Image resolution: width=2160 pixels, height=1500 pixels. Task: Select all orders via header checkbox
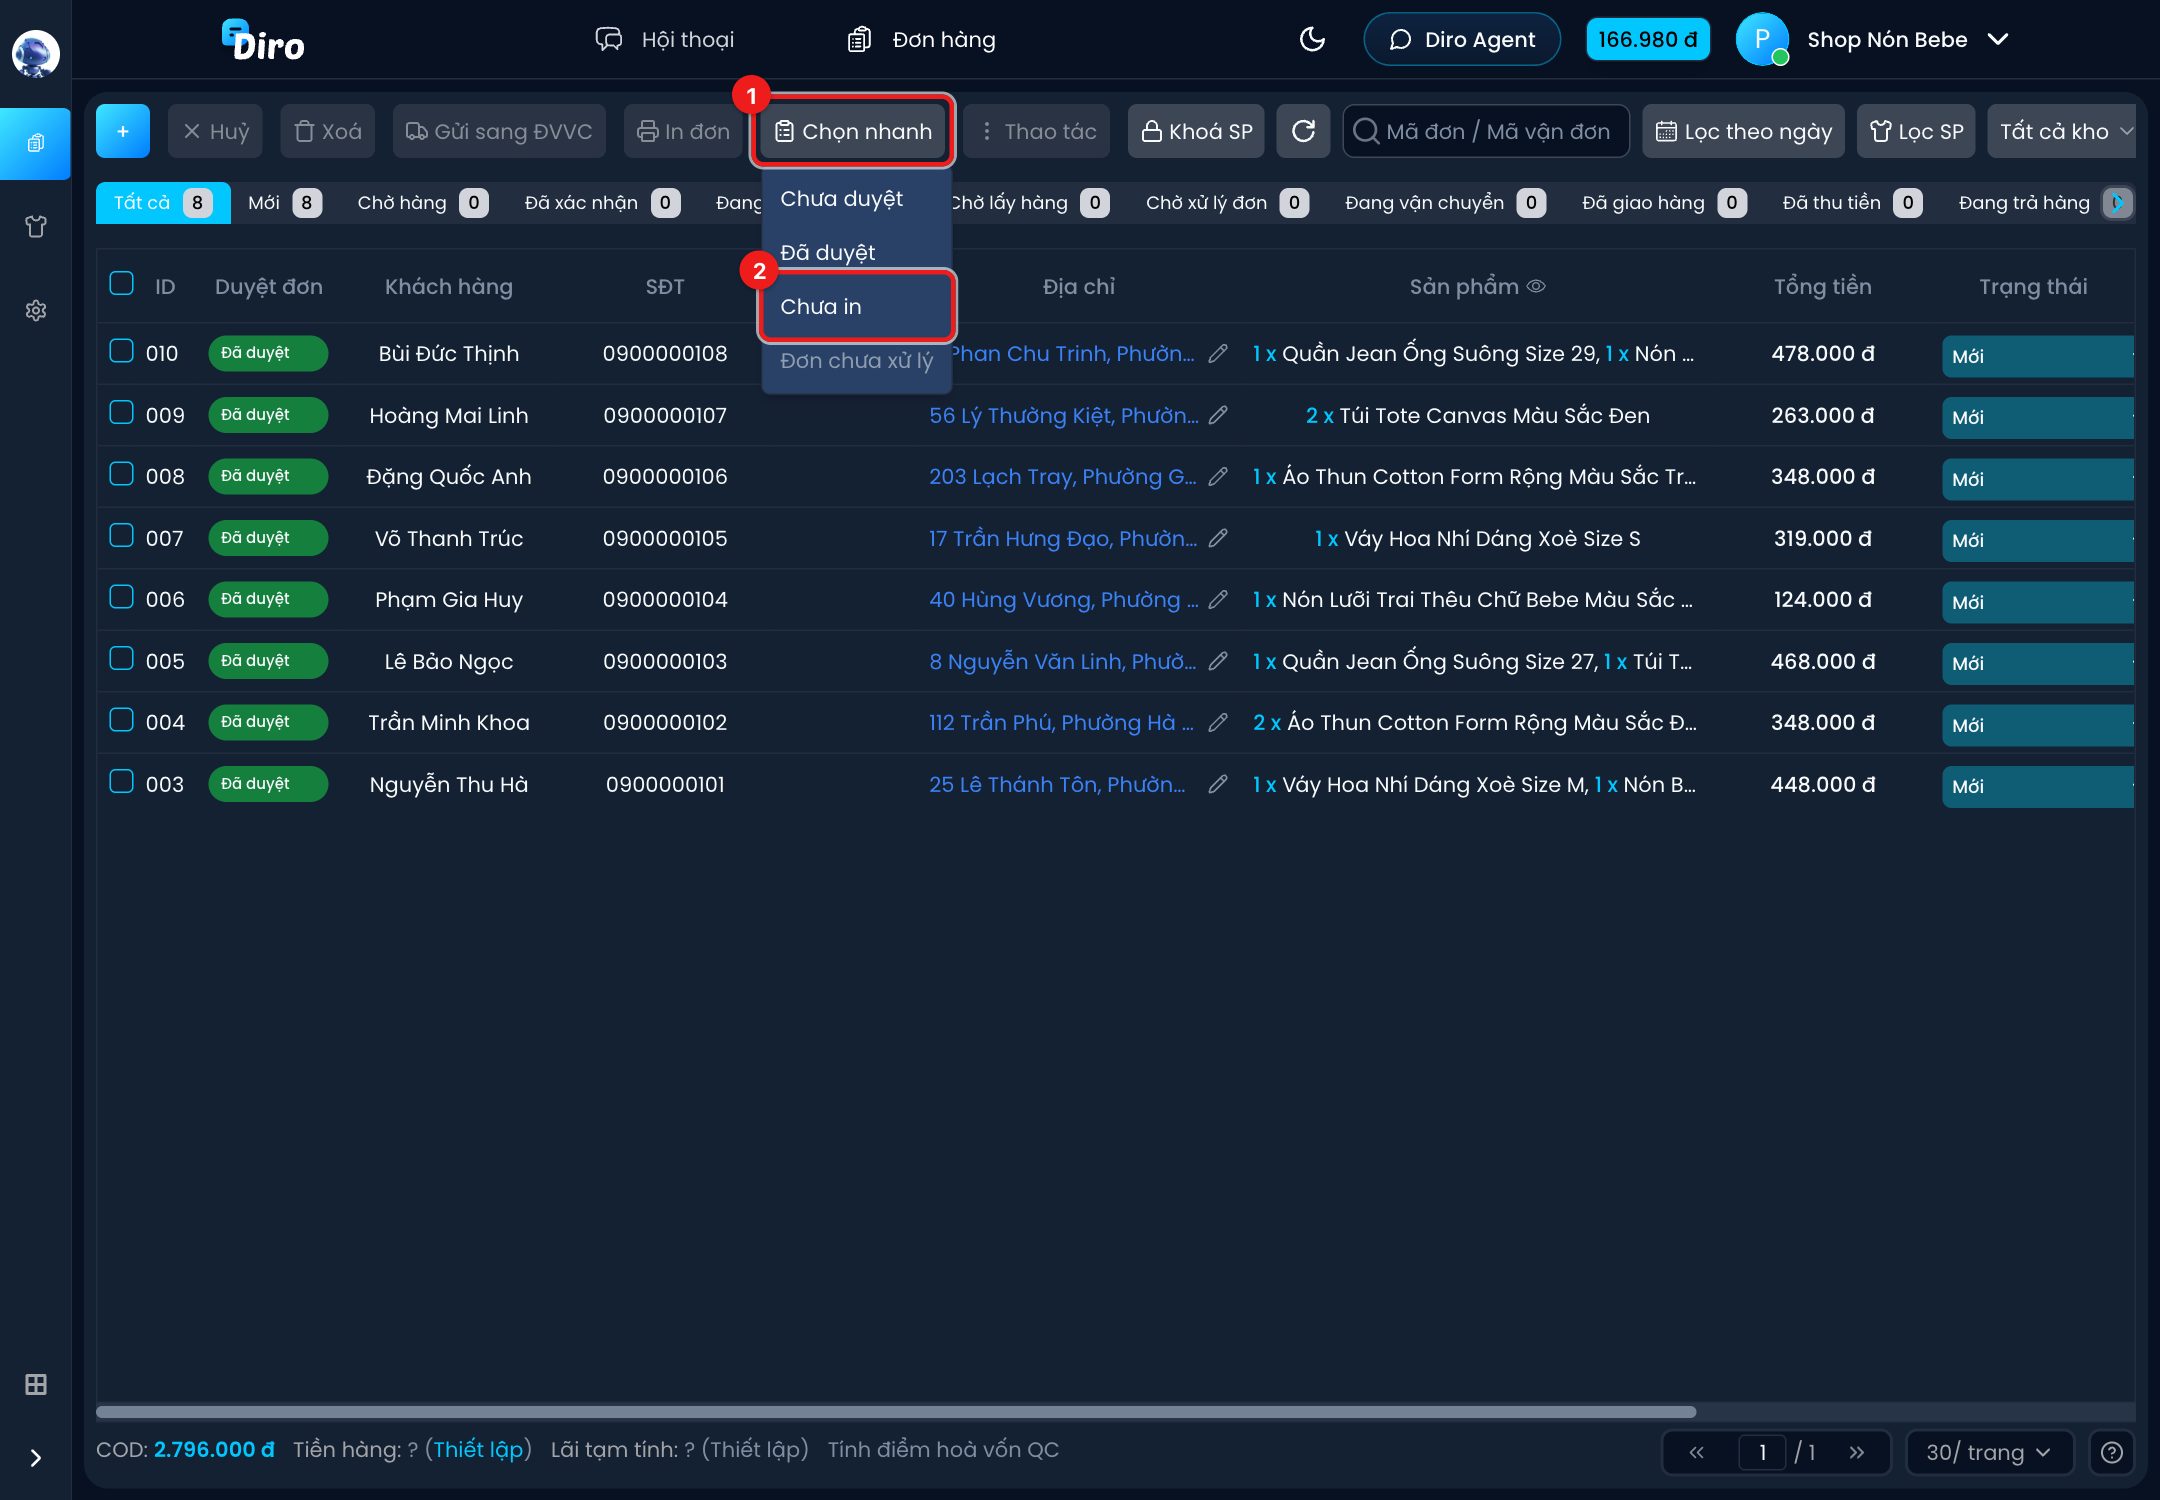point(121,284)
